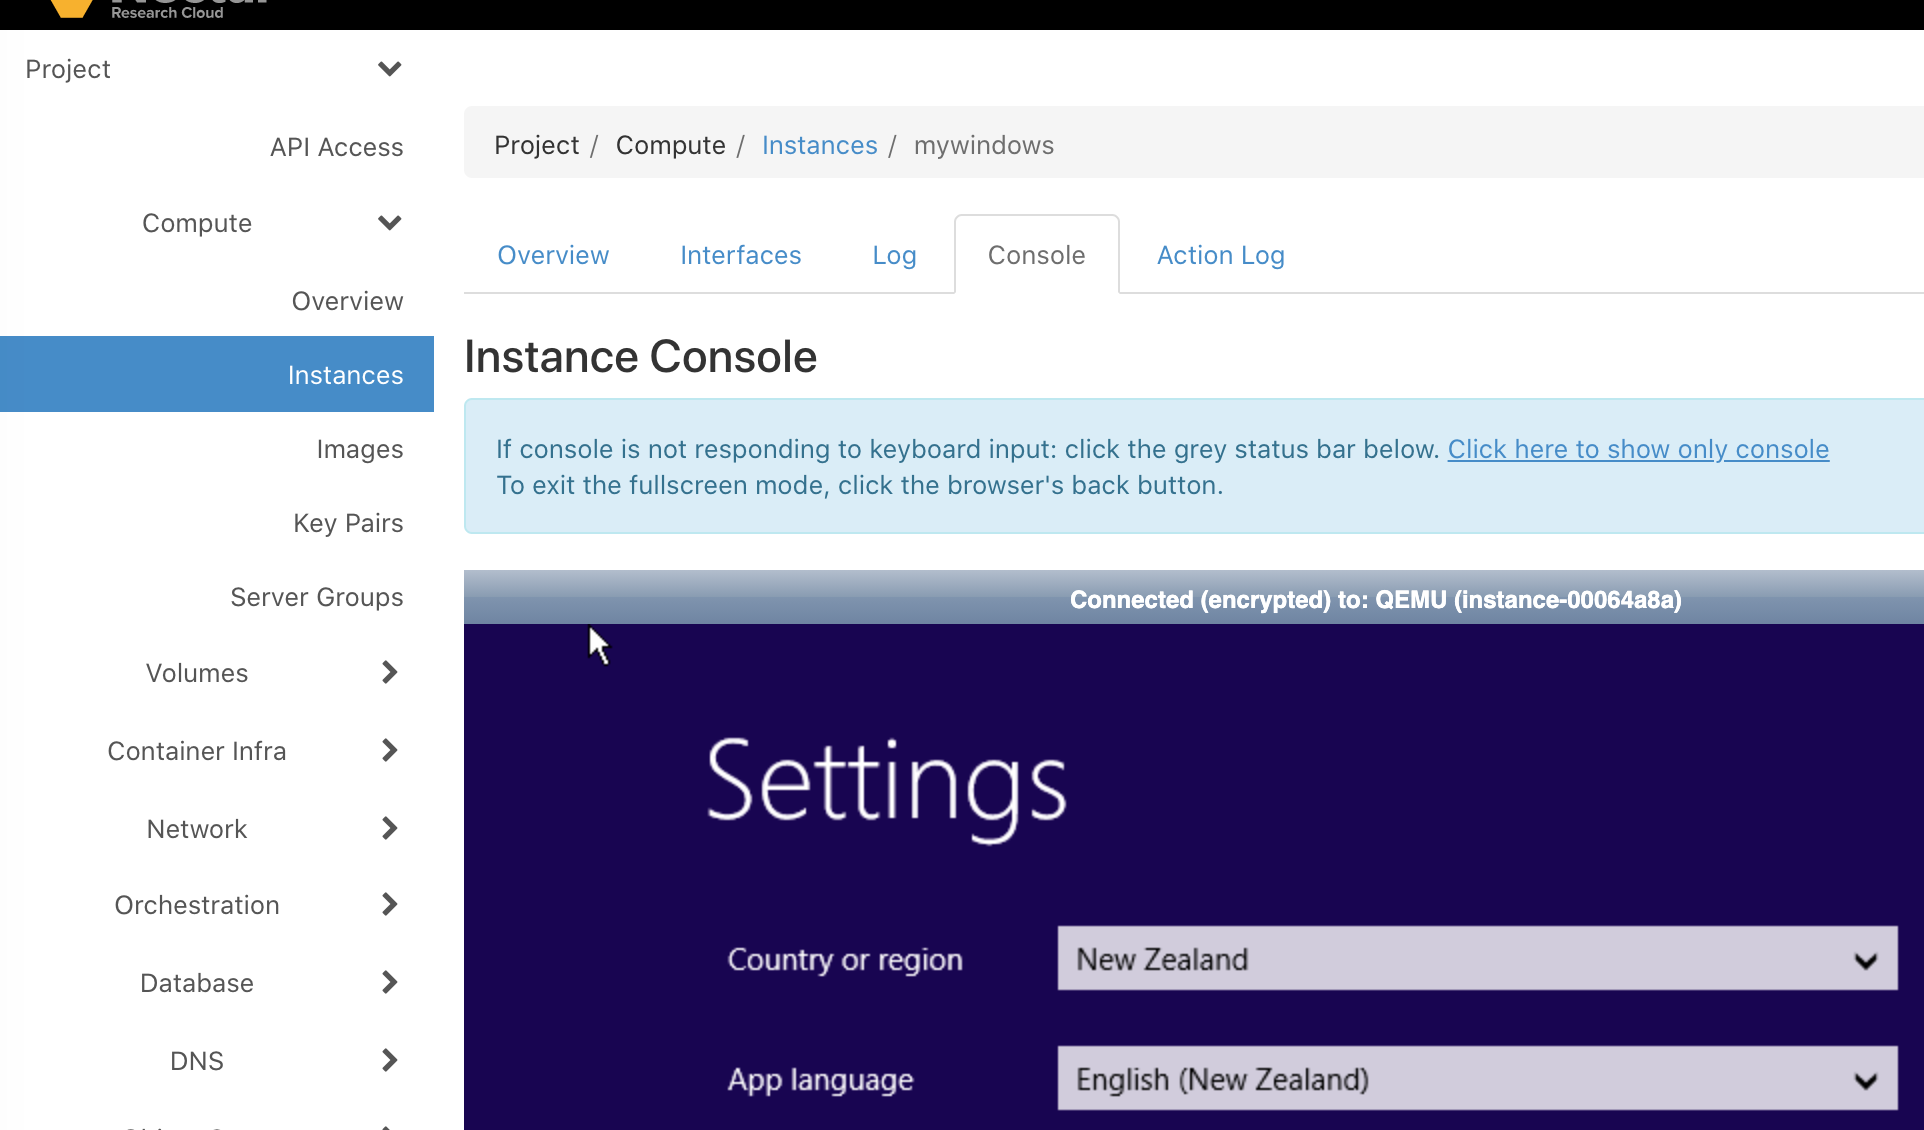1924x1130 pixels.
Task: Click the Instances sidebar icon
Action: pyautogui.click(x=344, y=374)
